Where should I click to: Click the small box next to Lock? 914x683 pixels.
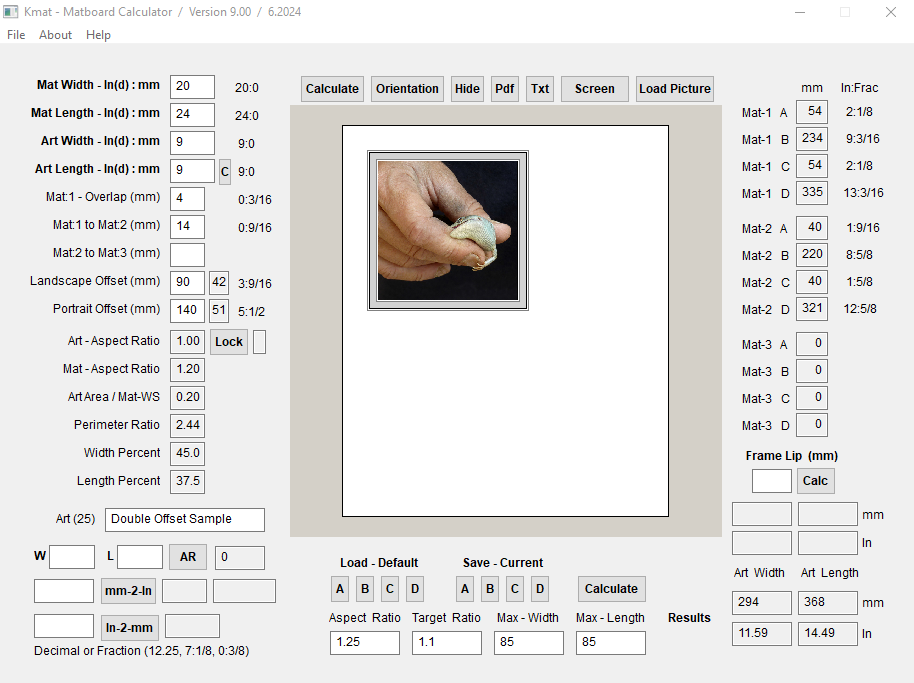pyautogui.click(x=260, y=342)
